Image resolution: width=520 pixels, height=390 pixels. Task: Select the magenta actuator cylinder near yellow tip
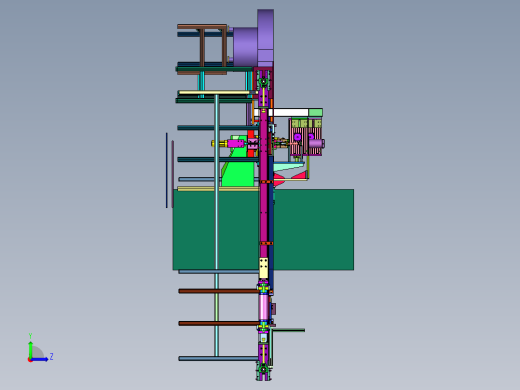tap(236, 144)
